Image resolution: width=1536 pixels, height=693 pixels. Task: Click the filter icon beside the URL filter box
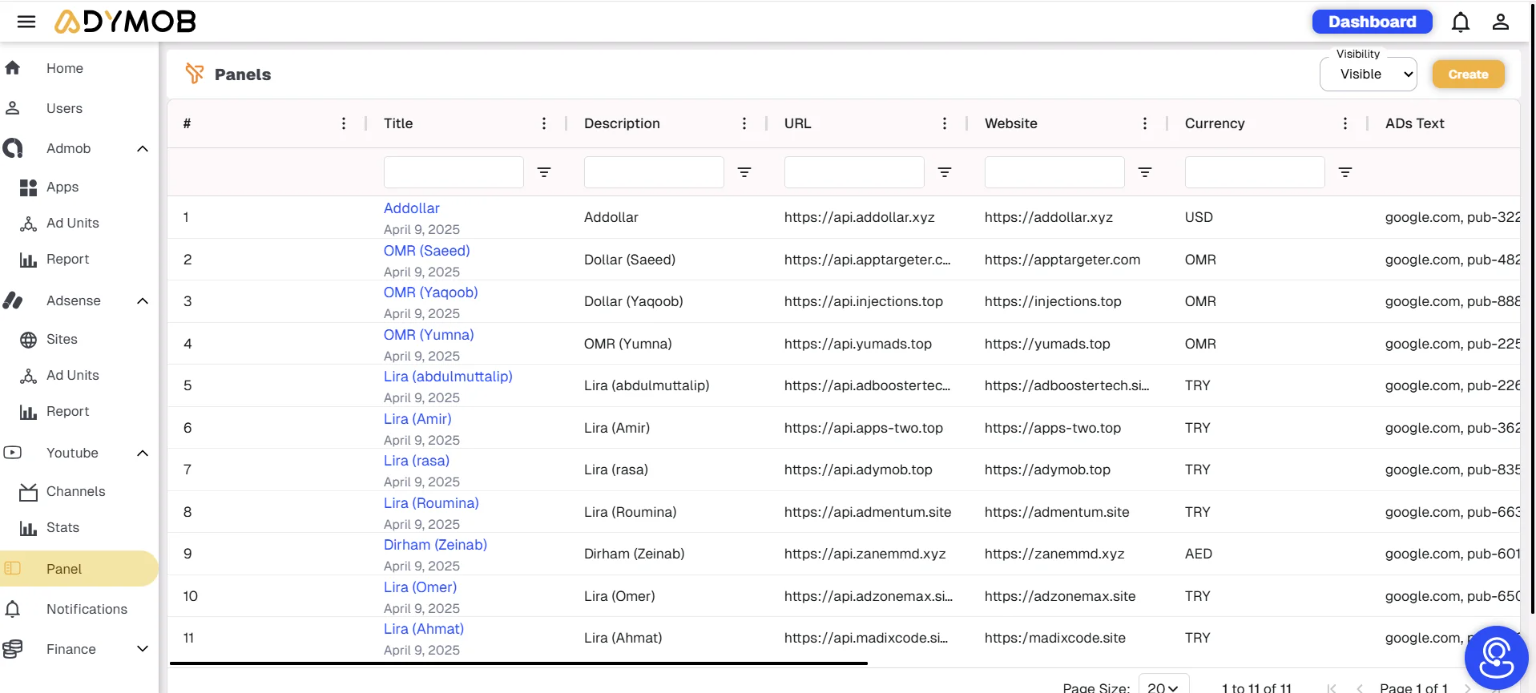(944, 172)
